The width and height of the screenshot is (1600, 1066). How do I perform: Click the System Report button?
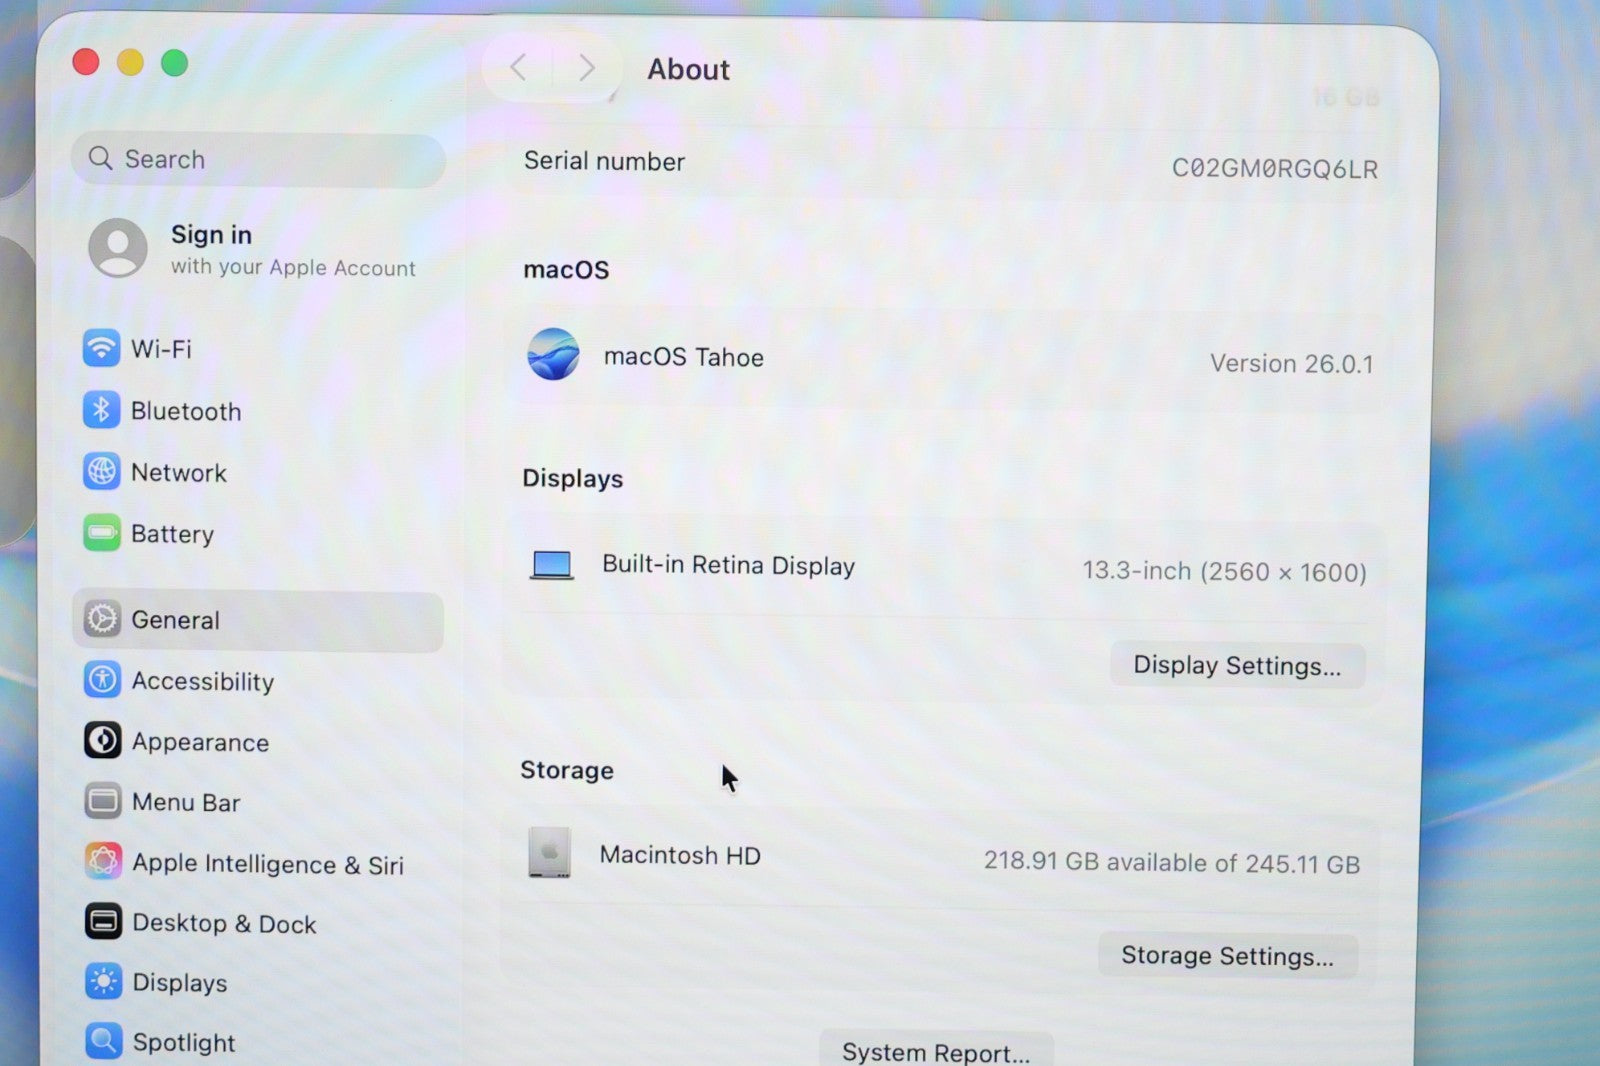[935, 1051]
